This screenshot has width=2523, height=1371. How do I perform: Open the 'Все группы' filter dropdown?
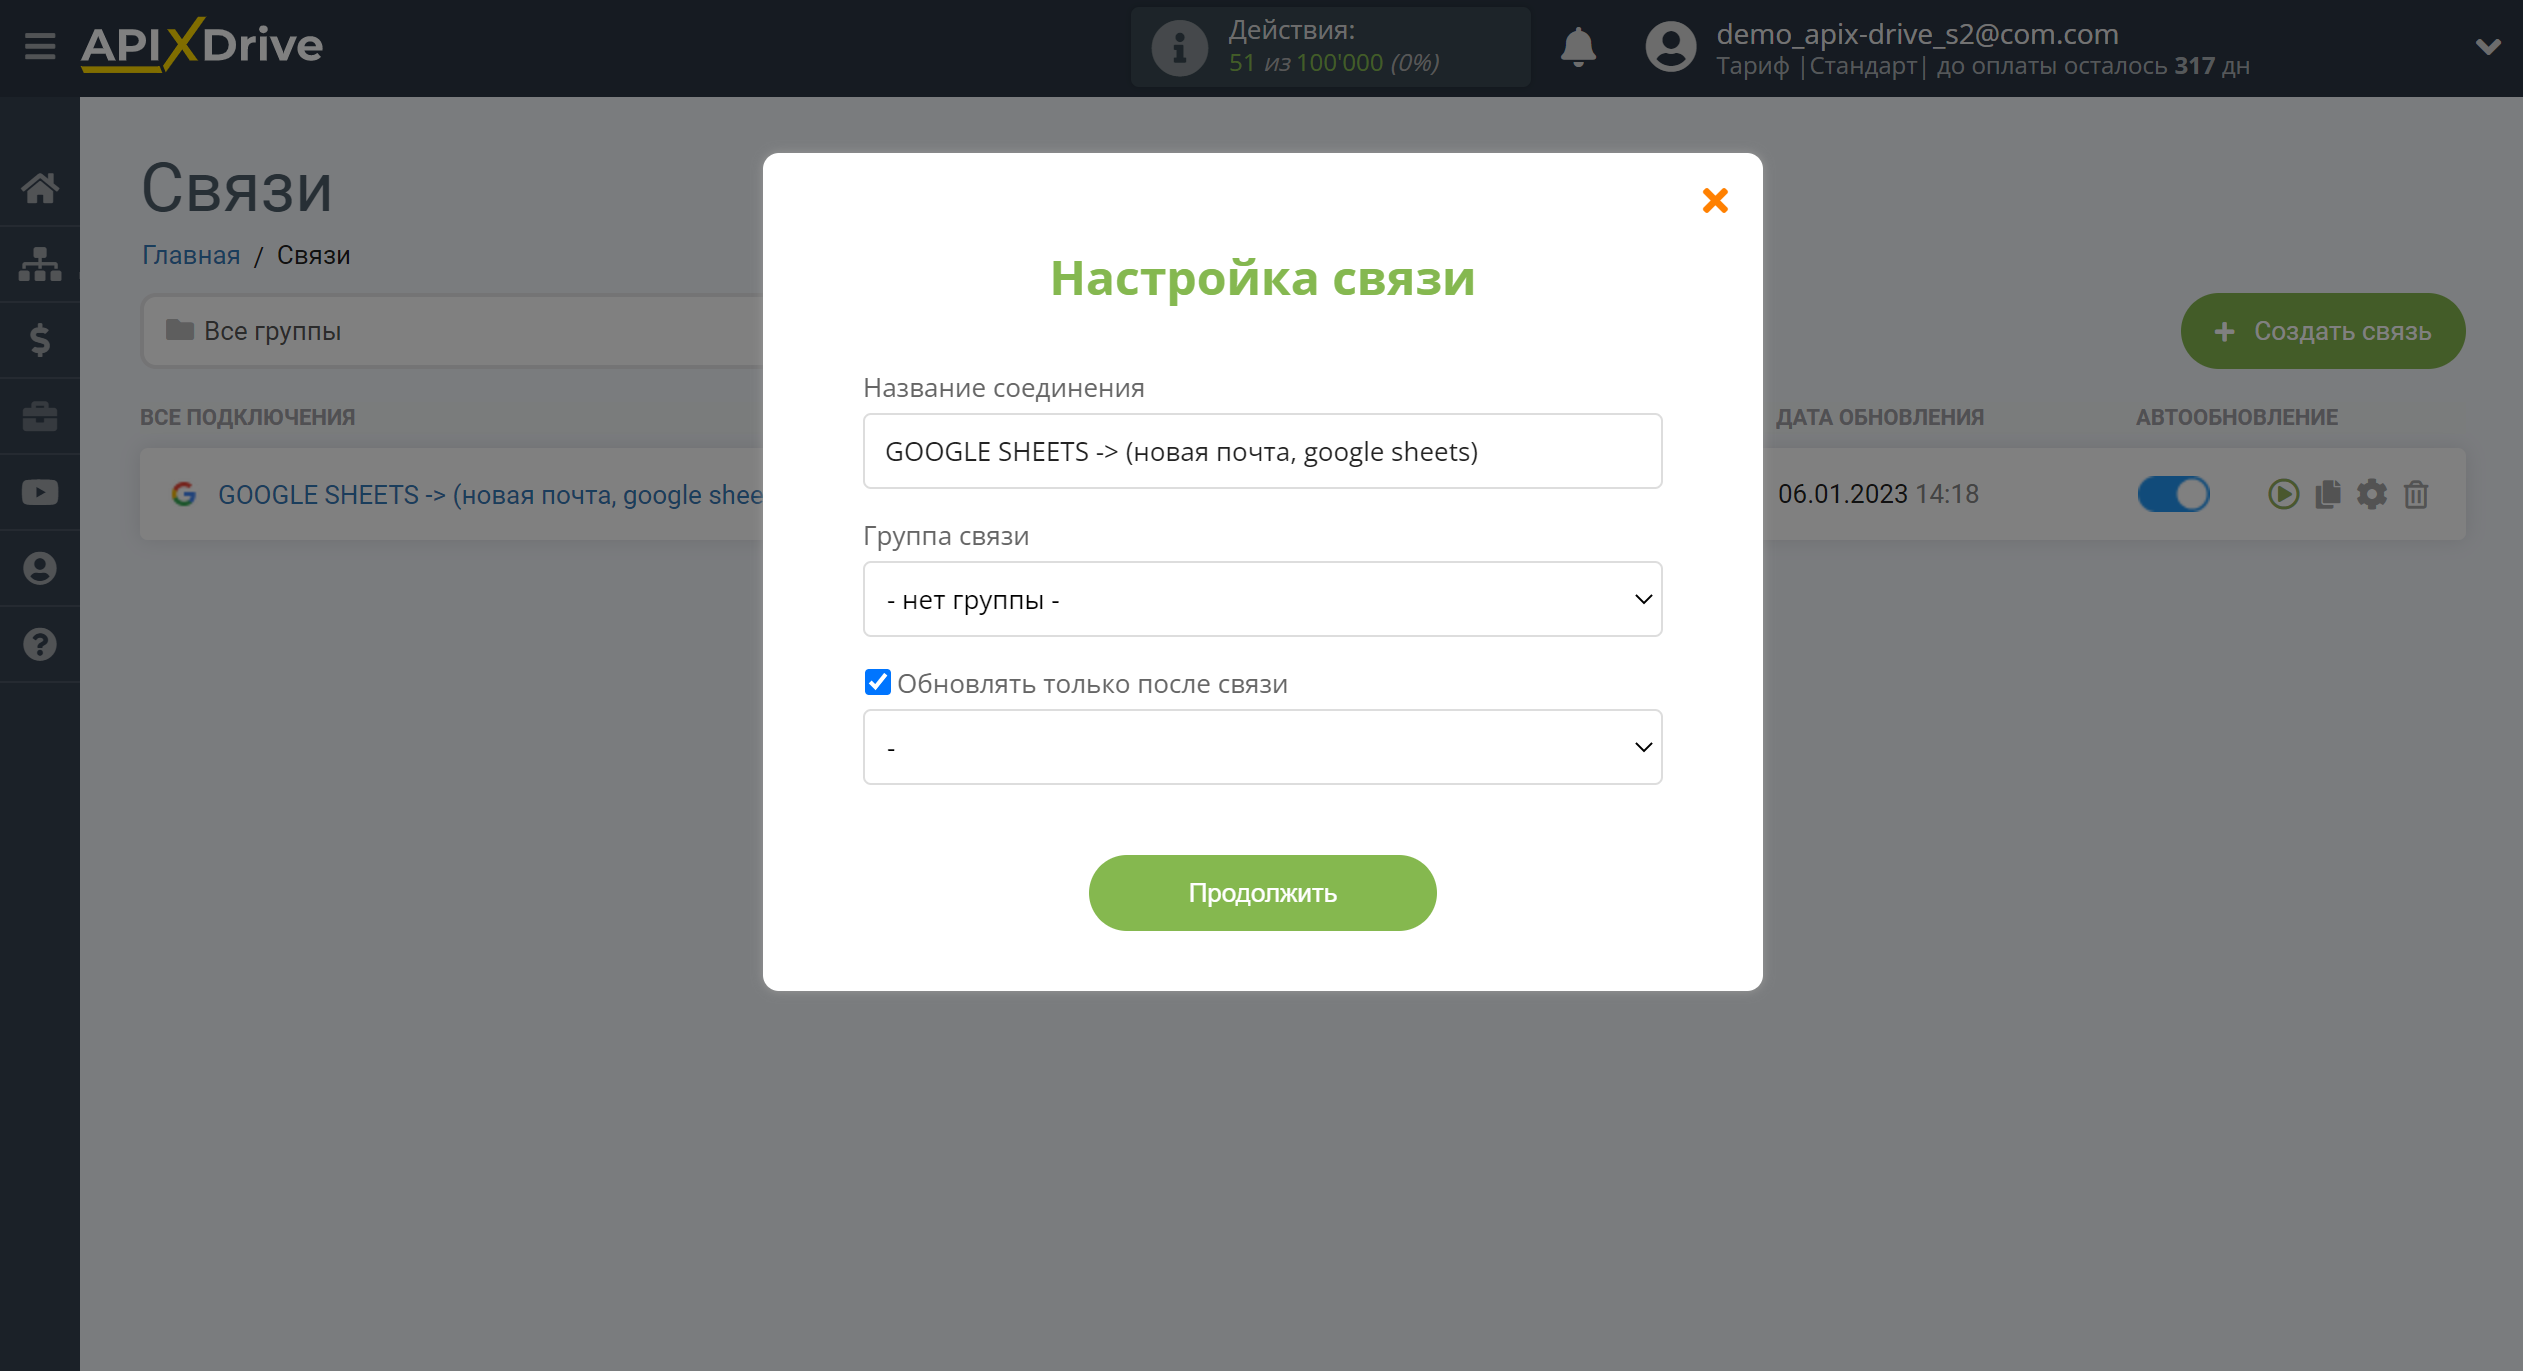pyautogui.click(x=452, y=331)
